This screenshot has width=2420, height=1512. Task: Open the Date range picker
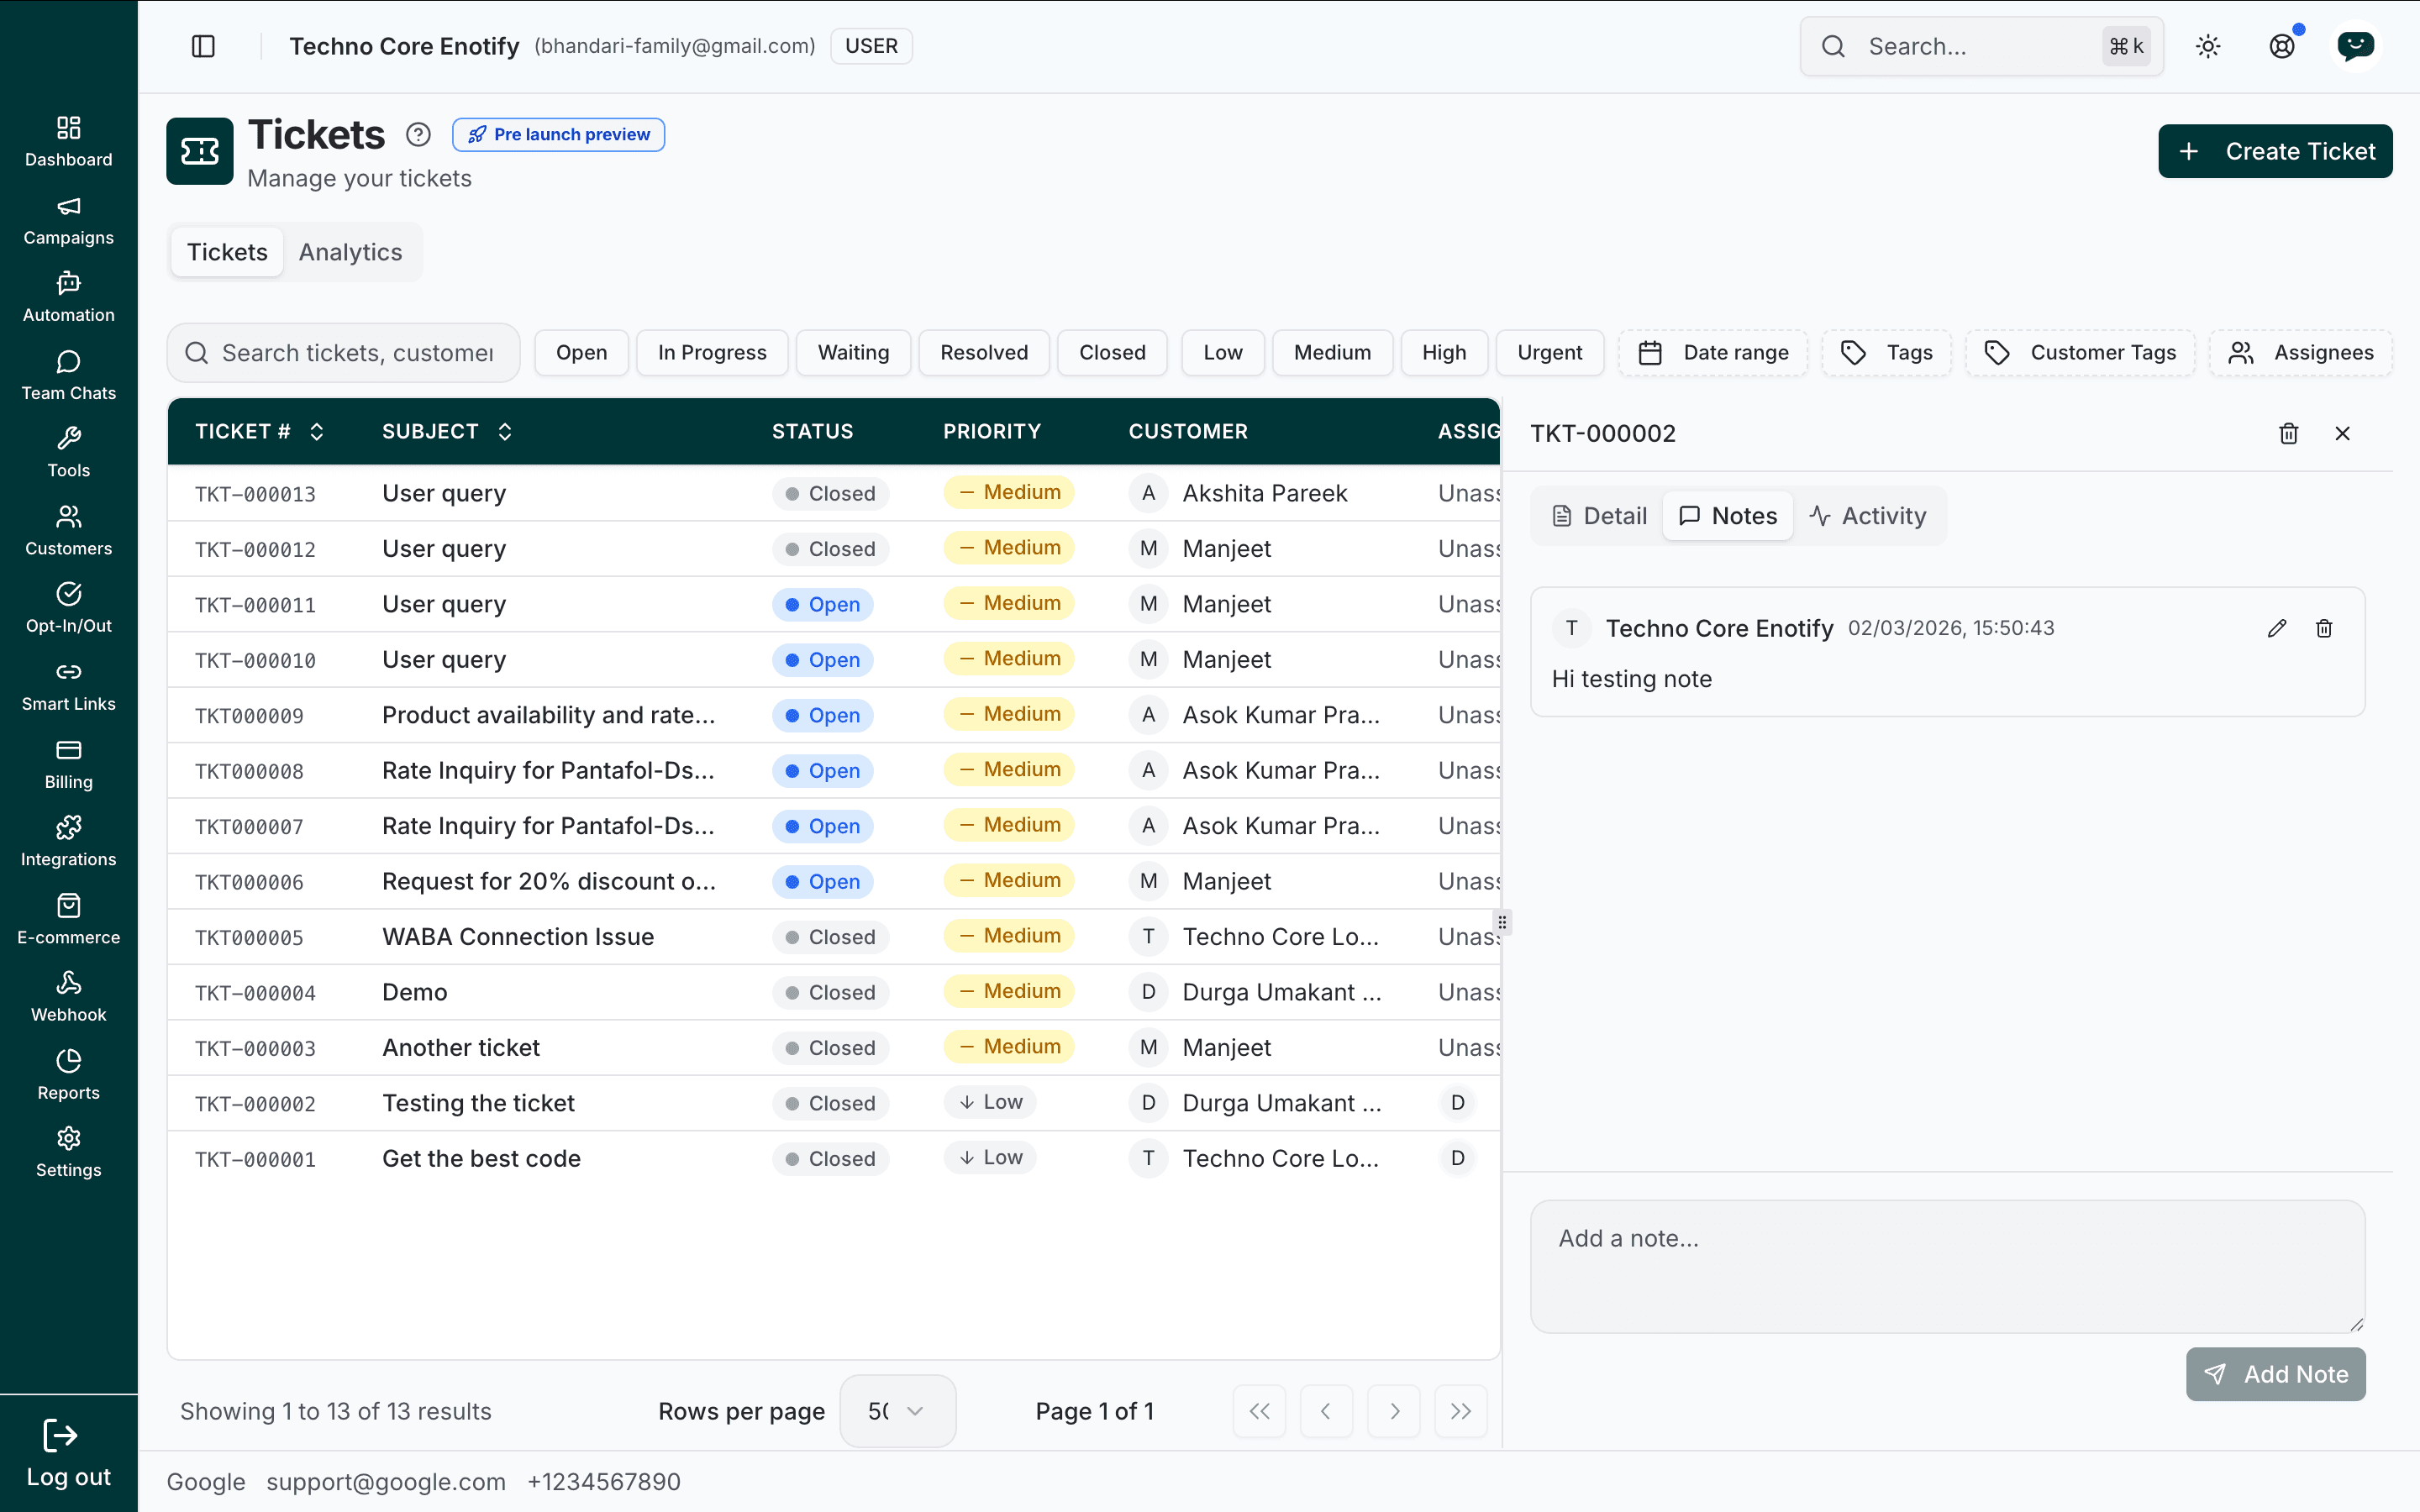(1713, 353)
